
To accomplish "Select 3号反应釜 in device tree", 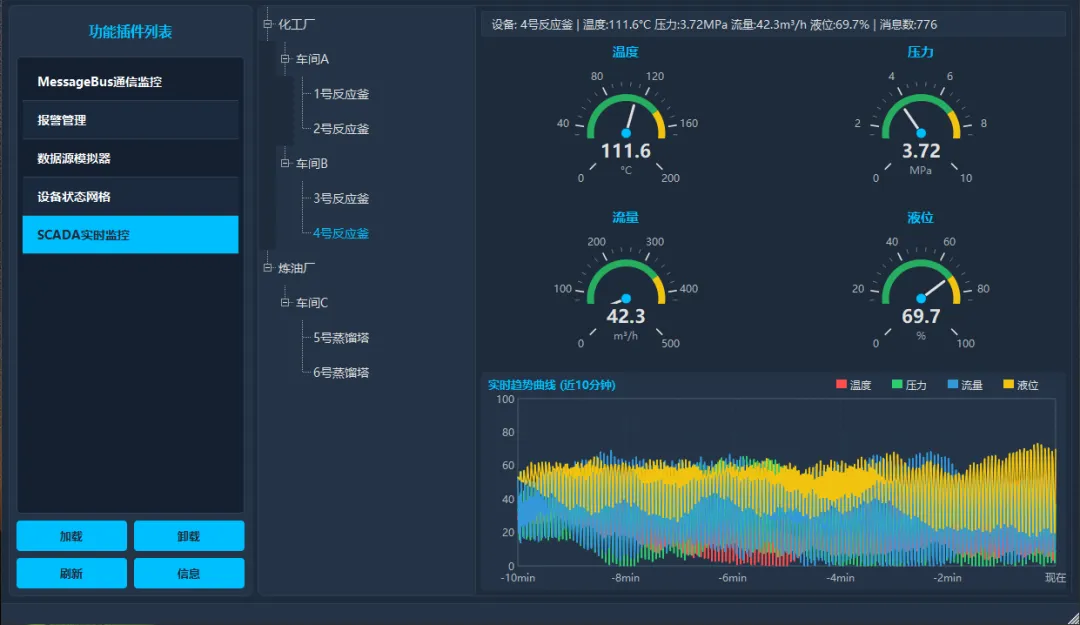I will point(341,198).
